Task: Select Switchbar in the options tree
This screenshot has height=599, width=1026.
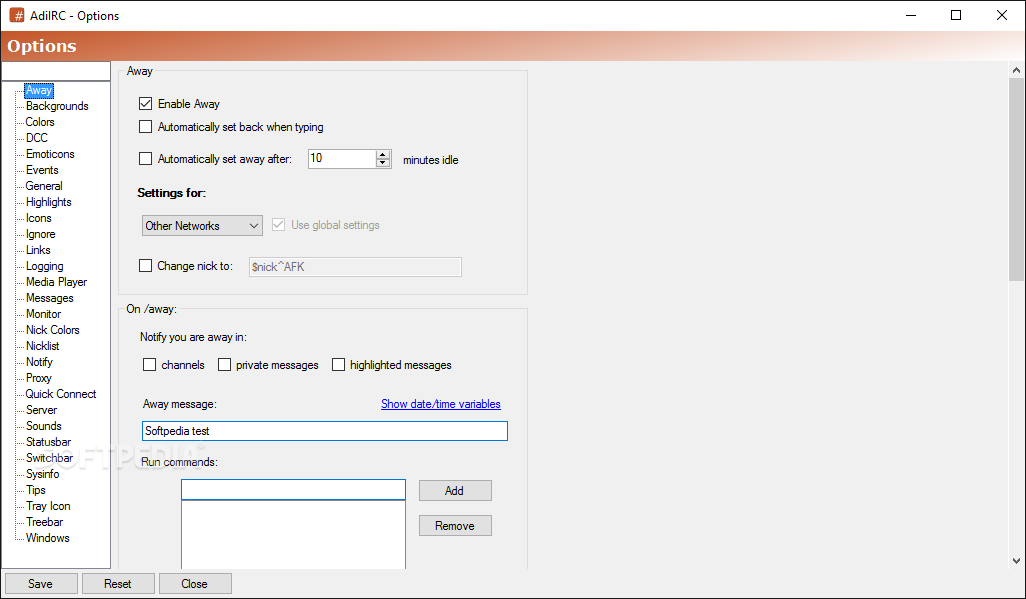Action: tap(49, 458)
